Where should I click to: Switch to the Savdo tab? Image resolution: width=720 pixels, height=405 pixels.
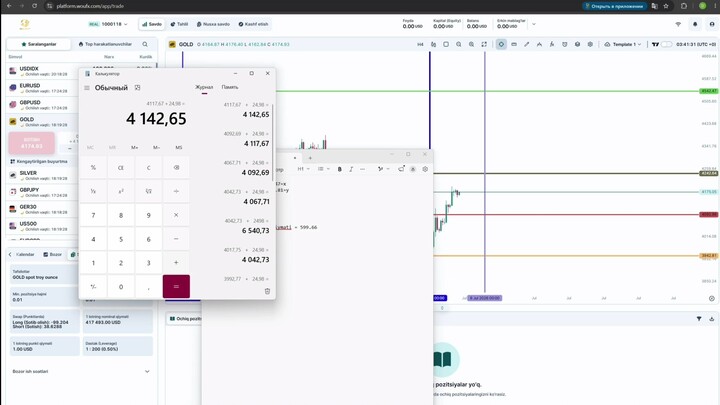click(152, 24)
